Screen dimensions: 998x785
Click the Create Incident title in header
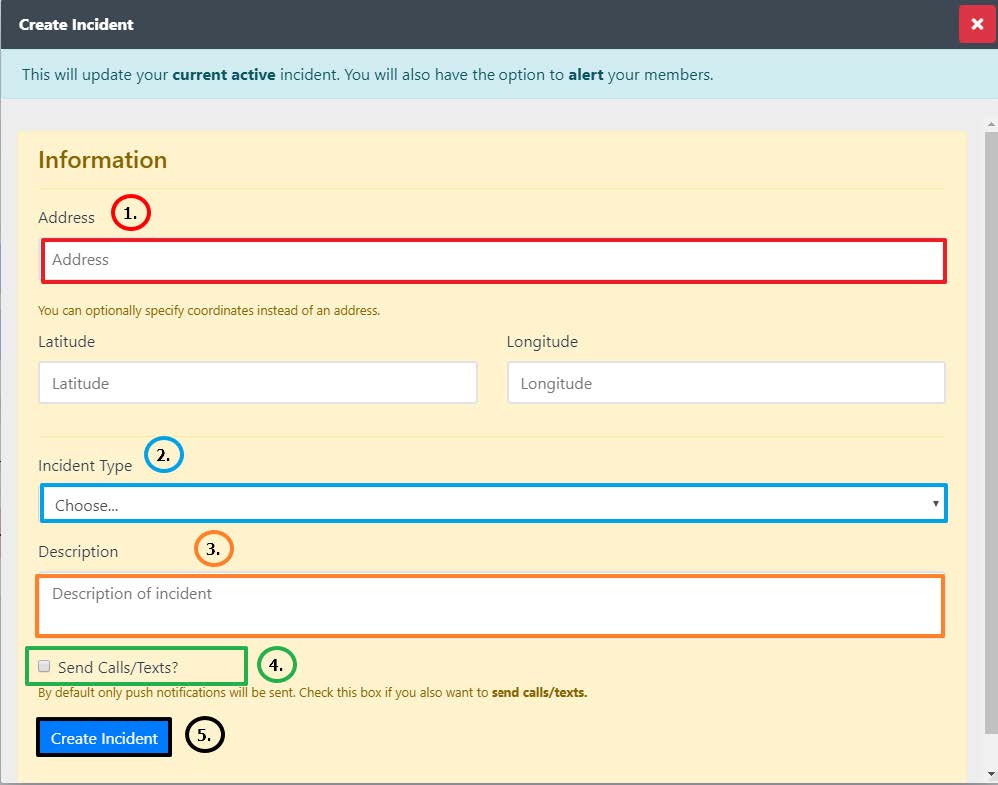(x=76, y=24)
